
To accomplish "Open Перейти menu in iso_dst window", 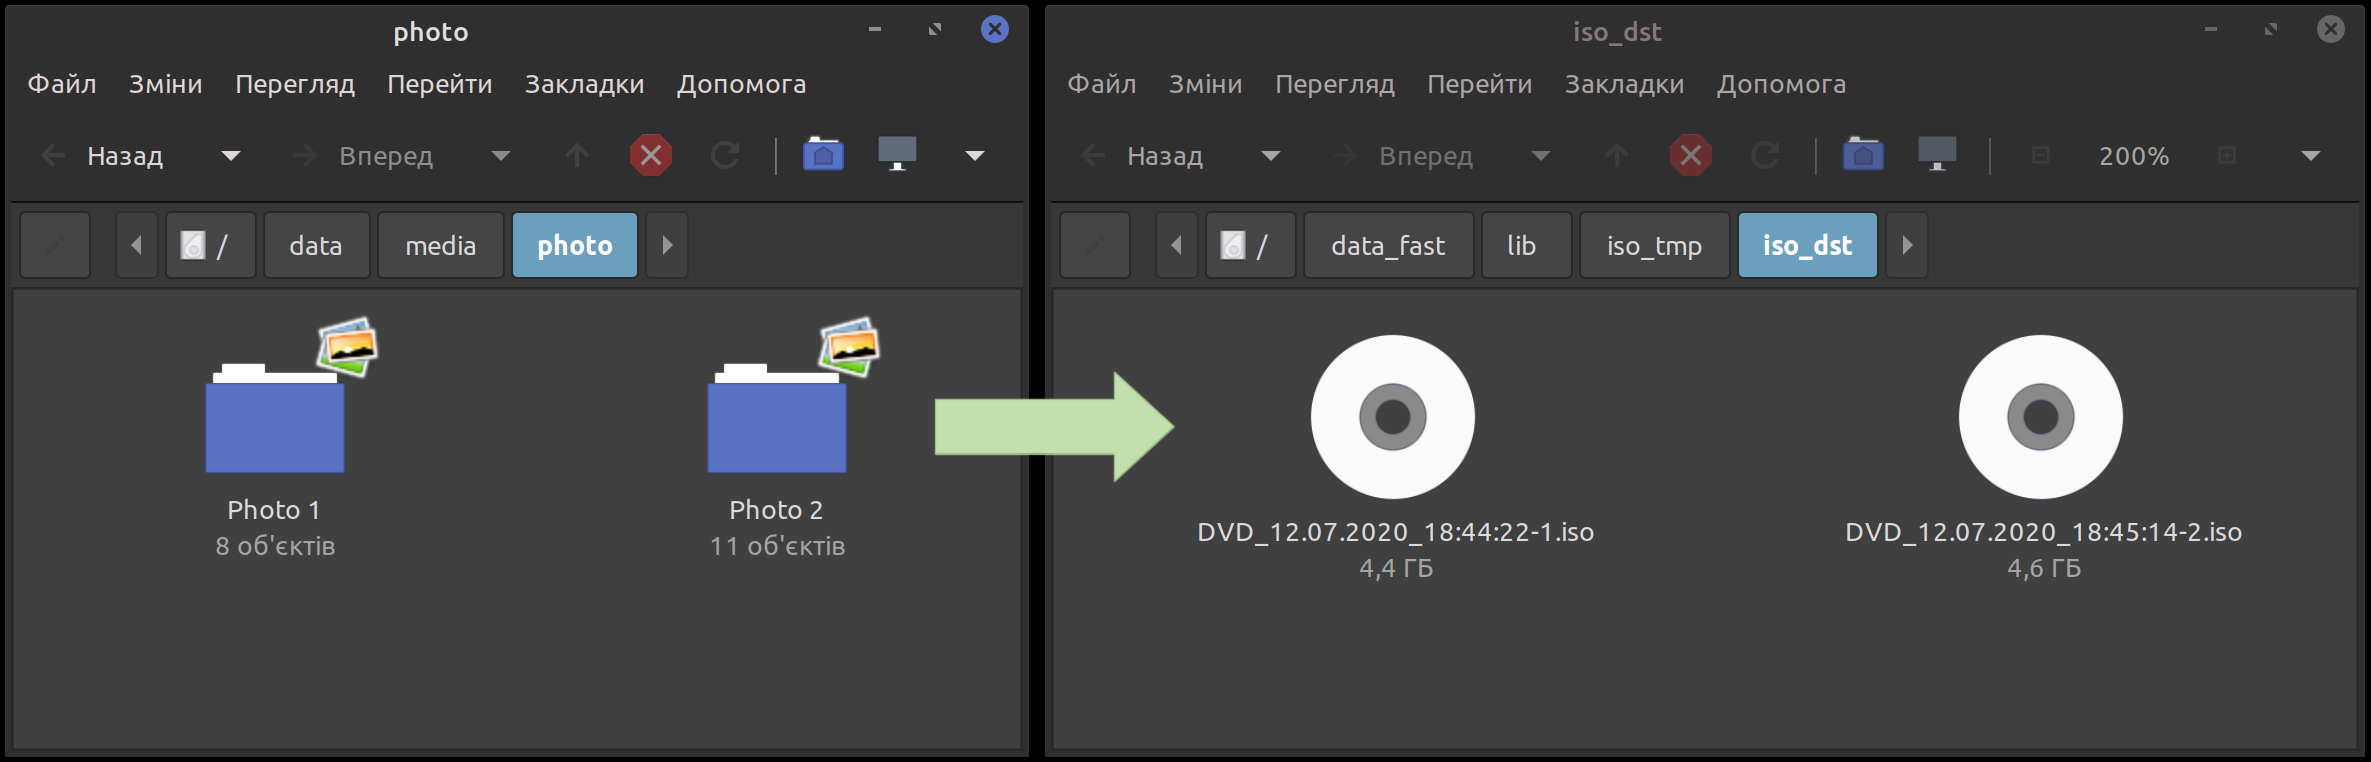I will (1480, 84).
